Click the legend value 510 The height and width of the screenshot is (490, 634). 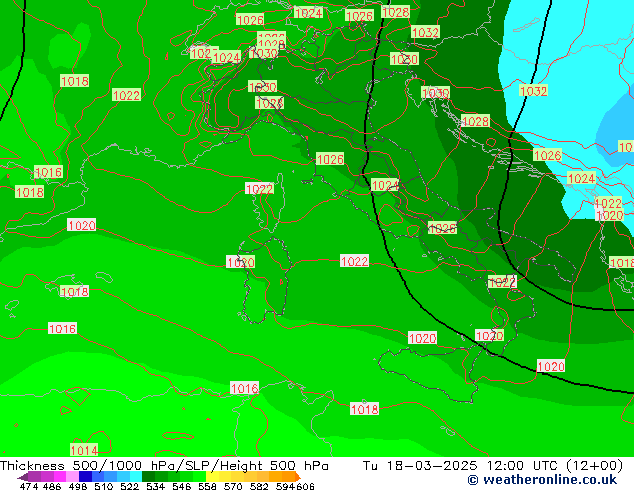pyautogui.click(x=104, y=486)
